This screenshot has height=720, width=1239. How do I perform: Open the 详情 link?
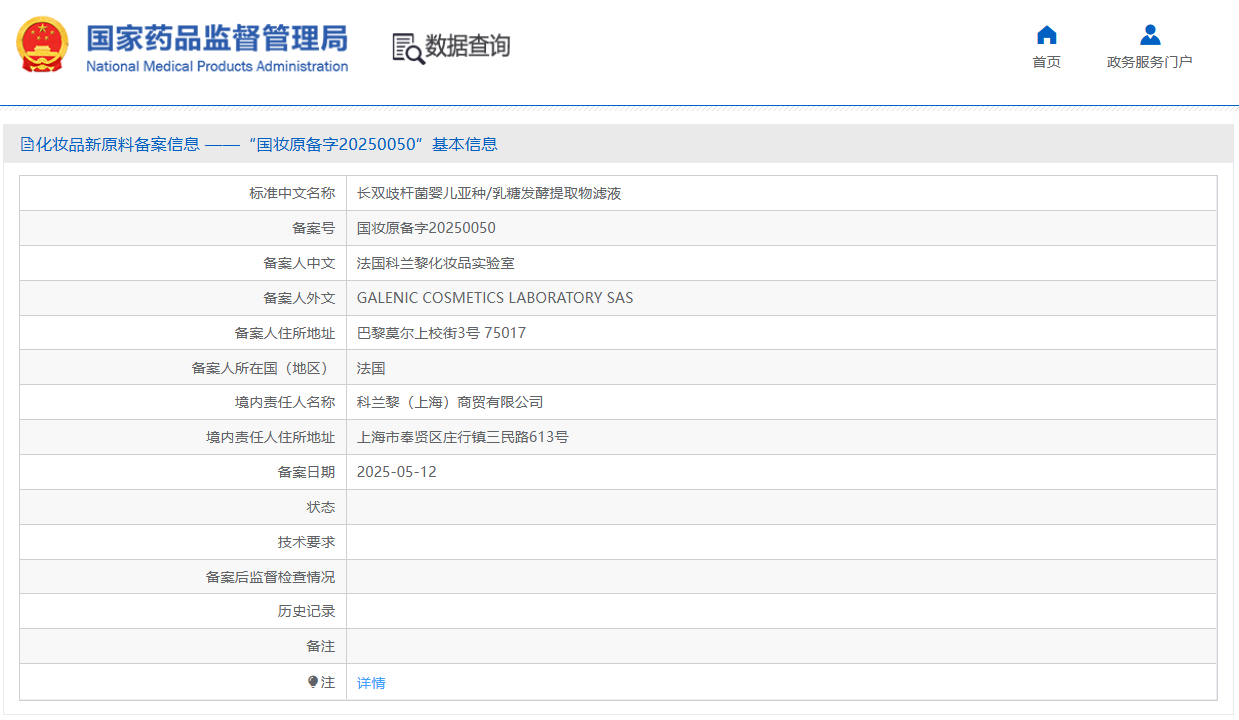(x=371, y=683)
